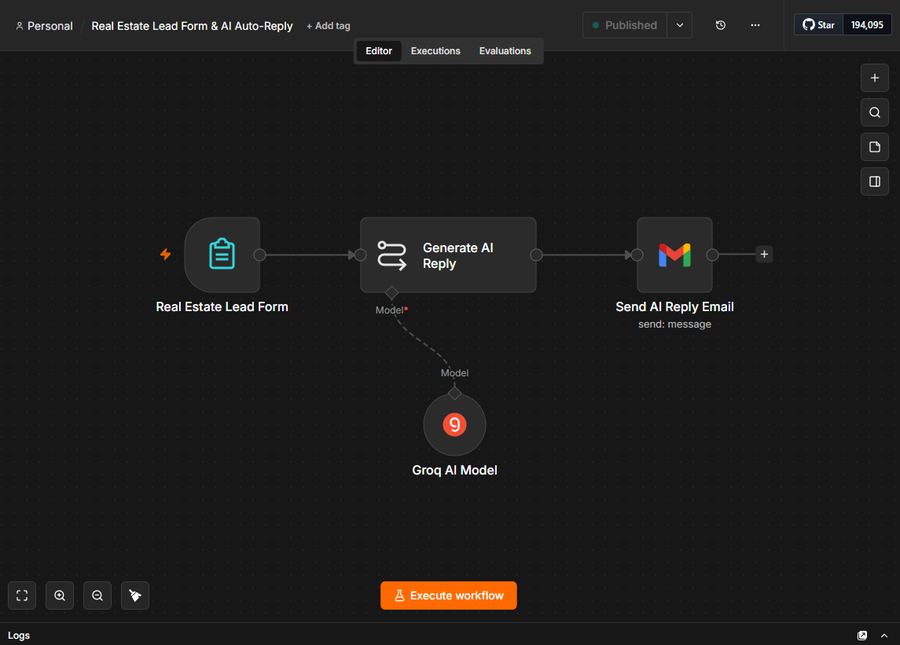Fit the workflow to view
This screenshot has width=900, height=645.
(x=22, y=595)
